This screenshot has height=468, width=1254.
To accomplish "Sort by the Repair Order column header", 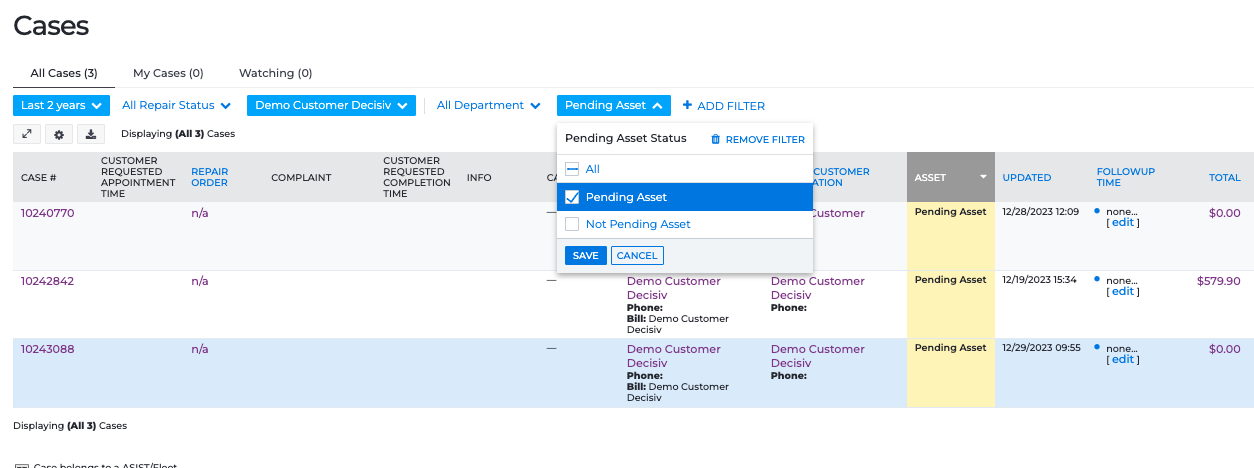I will pyautogui.click(x=210, y=177).
